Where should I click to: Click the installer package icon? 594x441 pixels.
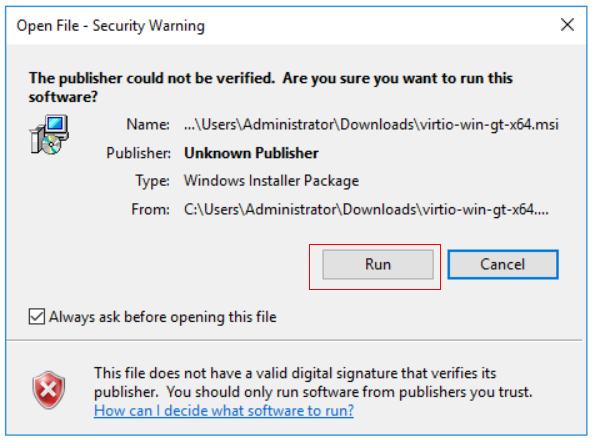click(49, 134)
